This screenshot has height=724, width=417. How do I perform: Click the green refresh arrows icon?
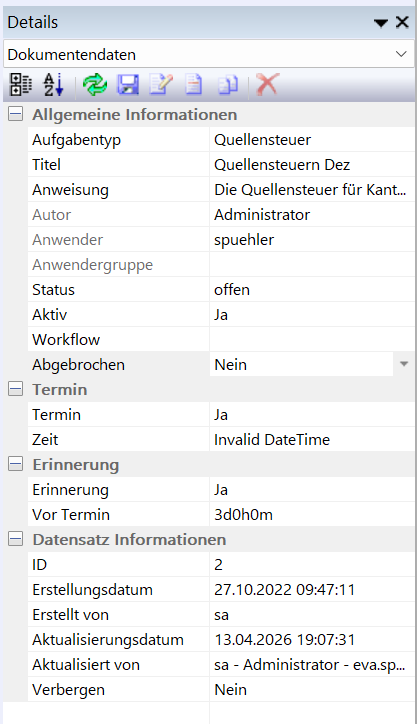coord(95,85)
